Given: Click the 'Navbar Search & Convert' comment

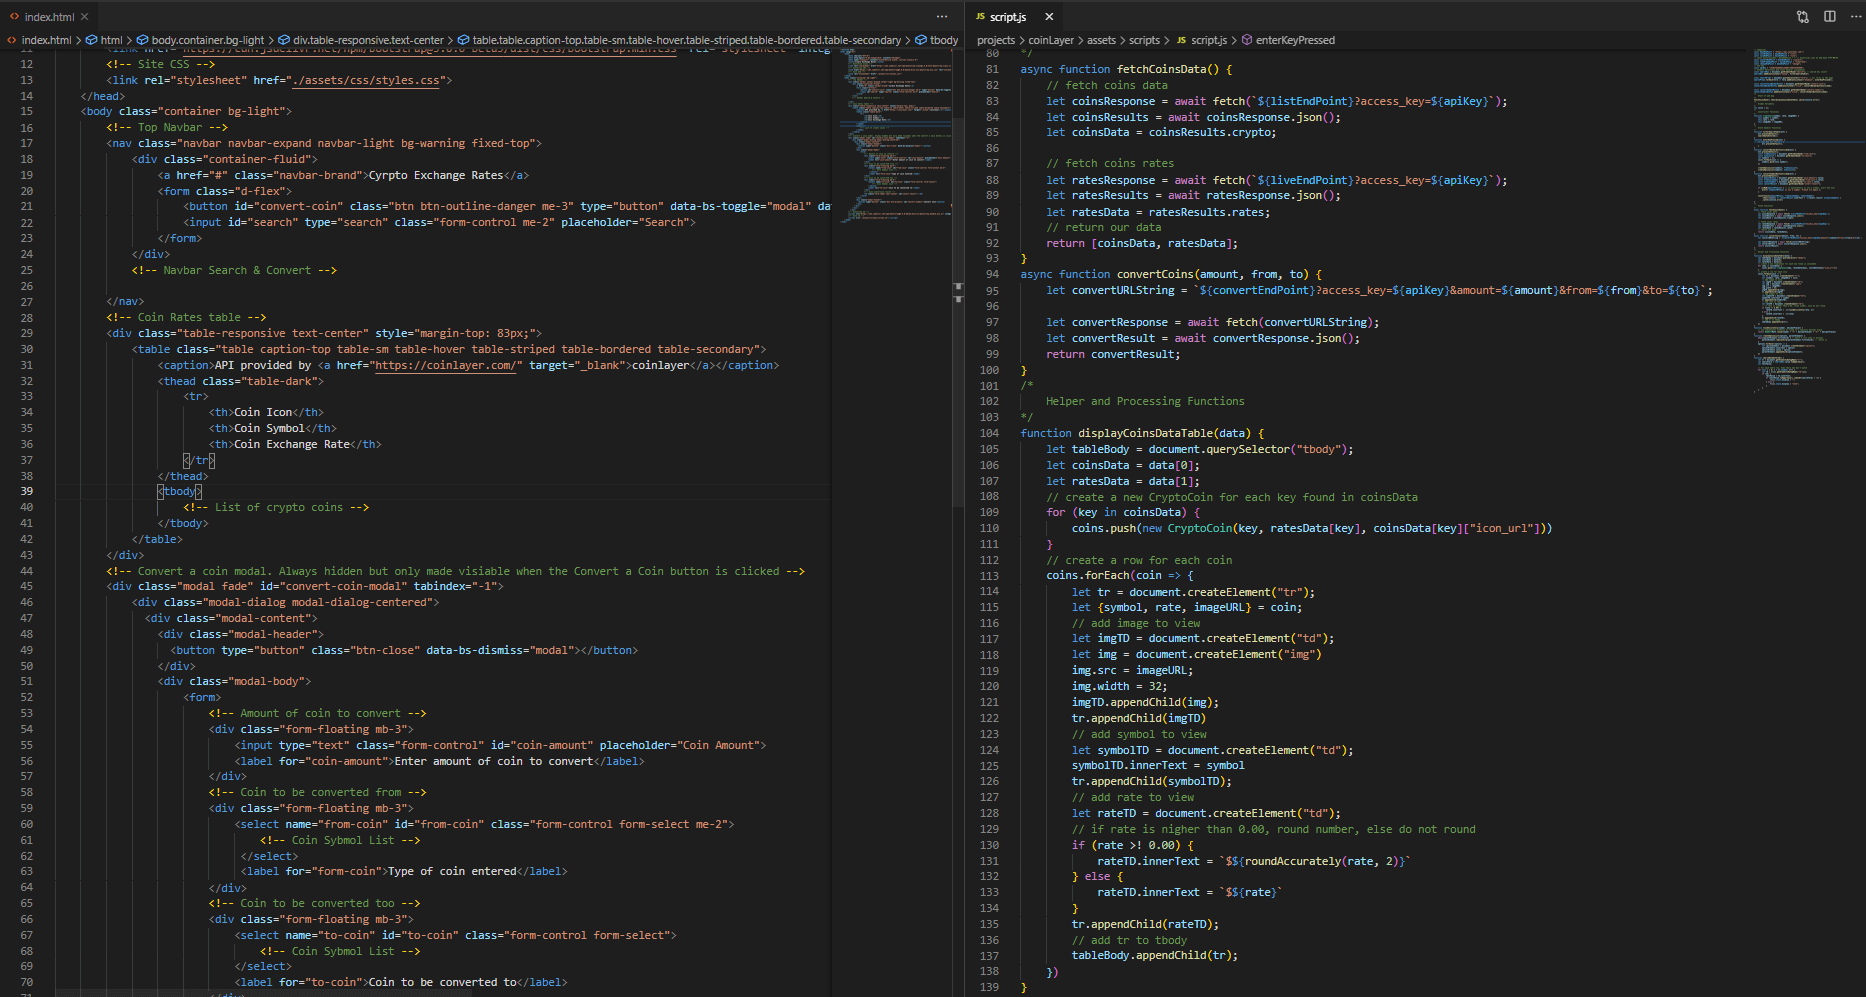Looking at the screenshot, I should tap(234, 271).
